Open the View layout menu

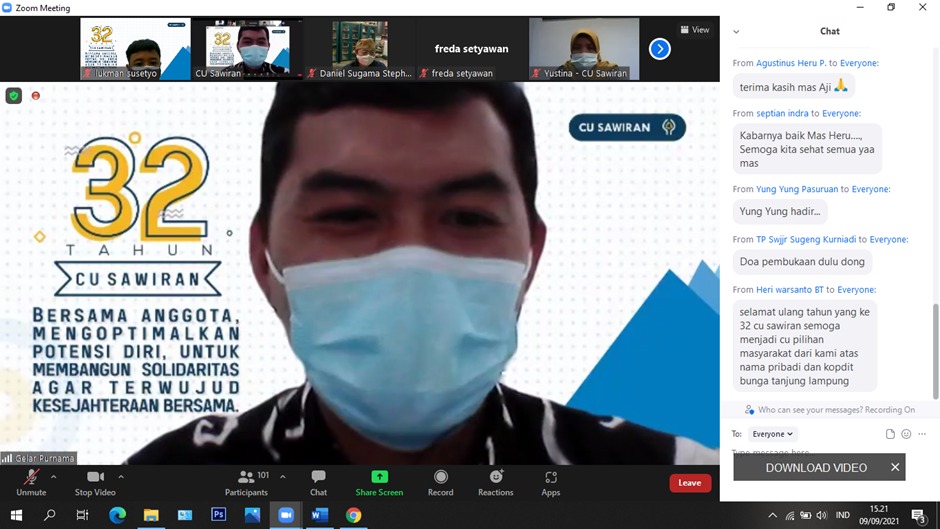695,29
